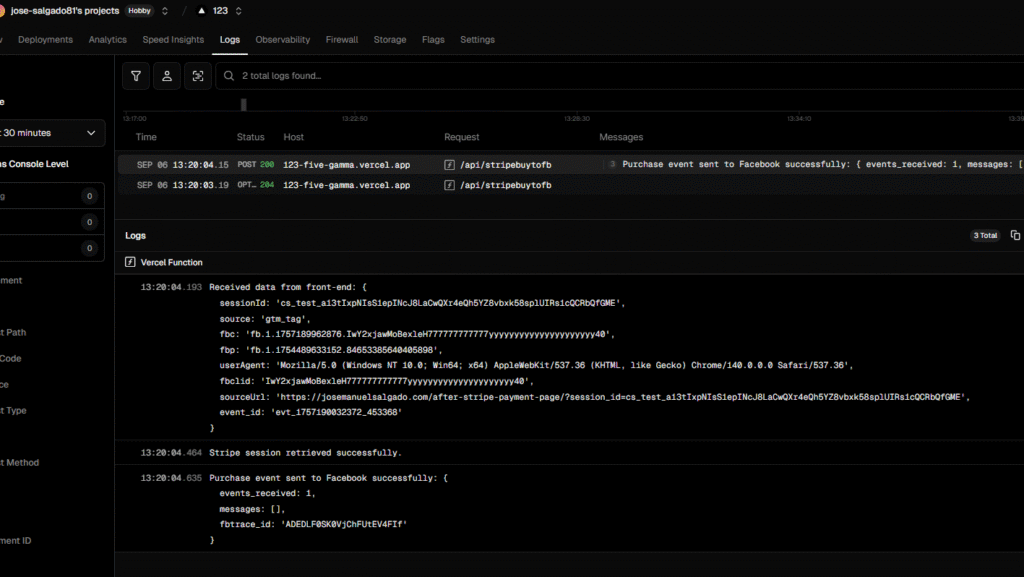
Task: Switch to the Observability tab
Action: (x=282, y=40)
